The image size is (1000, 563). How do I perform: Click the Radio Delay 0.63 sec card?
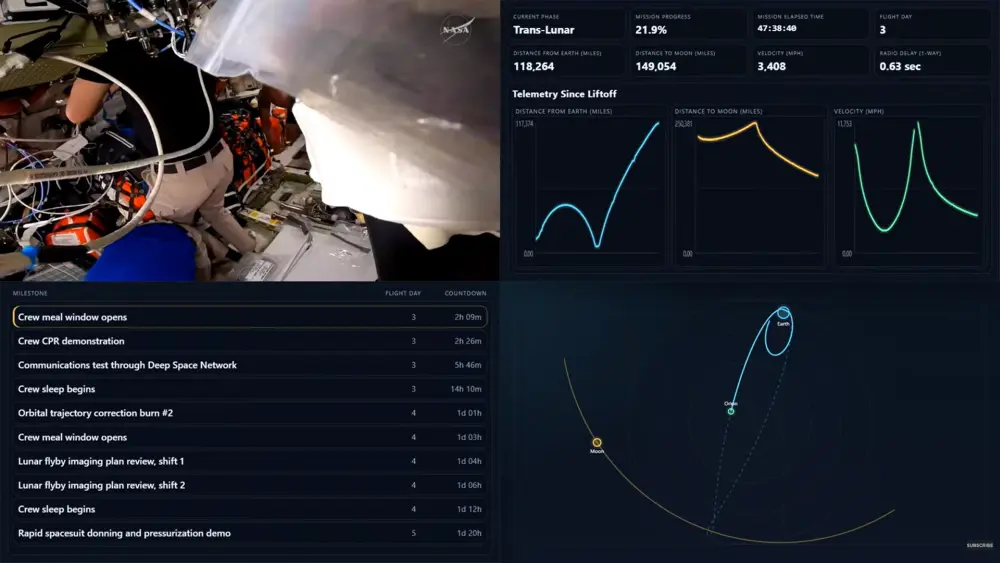[x=930, y=60]
